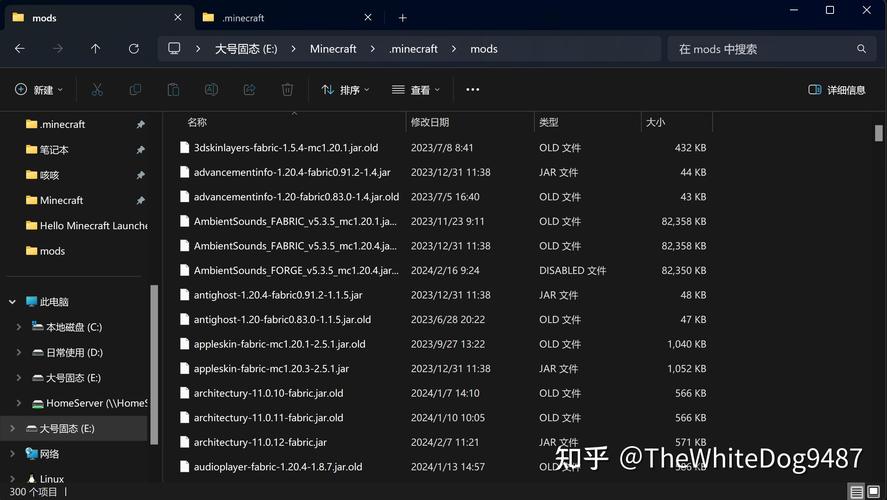Click the Cut scissors icon in toolbar
Image resolution: width=887 pixels, height=500 pixels.
click(x=97, y=90)
